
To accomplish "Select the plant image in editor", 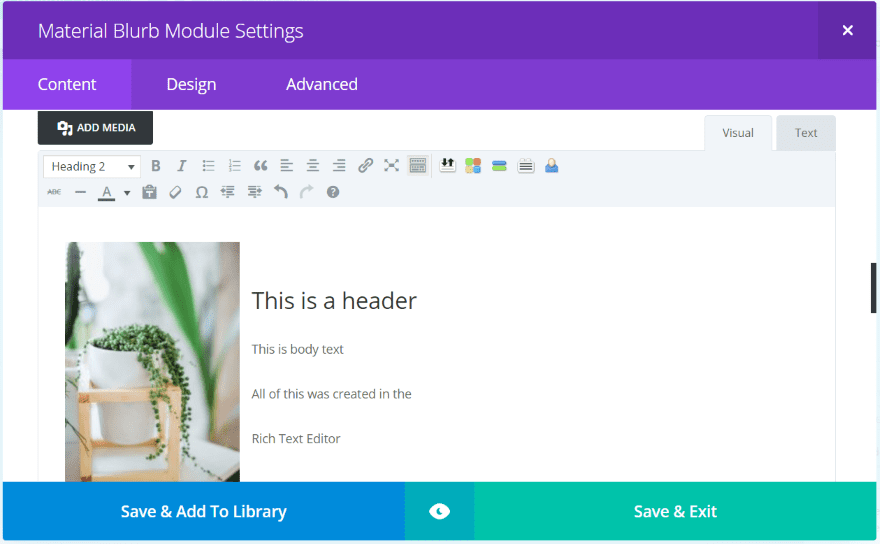I will tap(152, 362).
